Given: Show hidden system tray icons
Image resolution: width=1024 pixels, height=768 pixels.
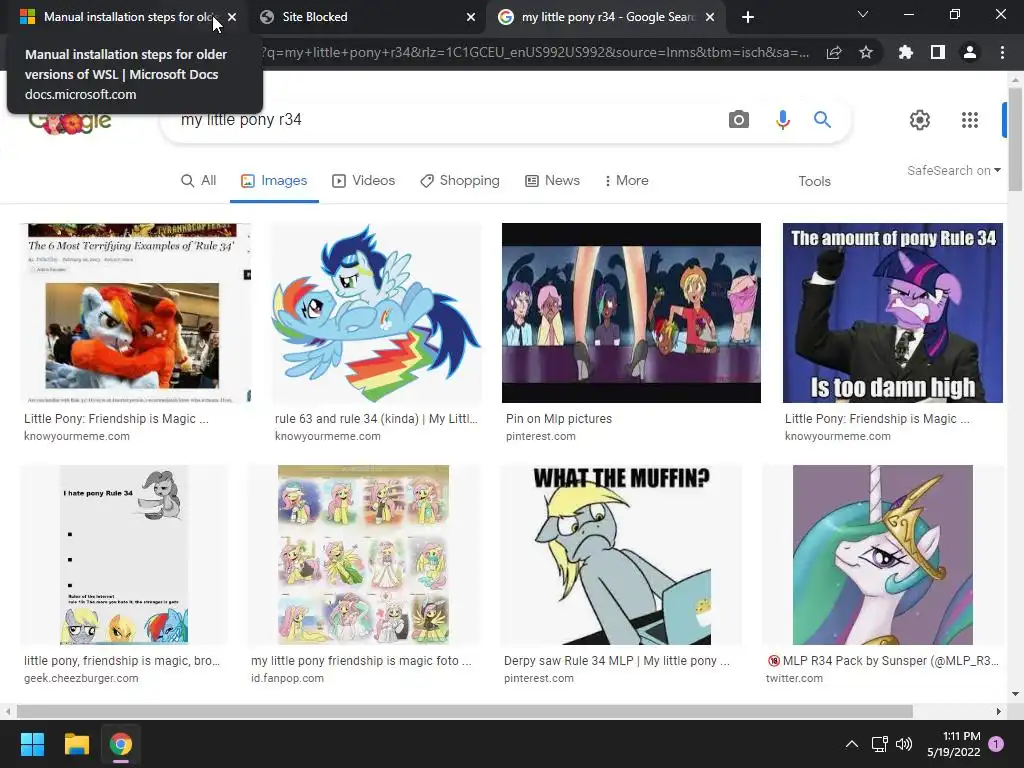Looking at the screenshot, I should 852,744.
